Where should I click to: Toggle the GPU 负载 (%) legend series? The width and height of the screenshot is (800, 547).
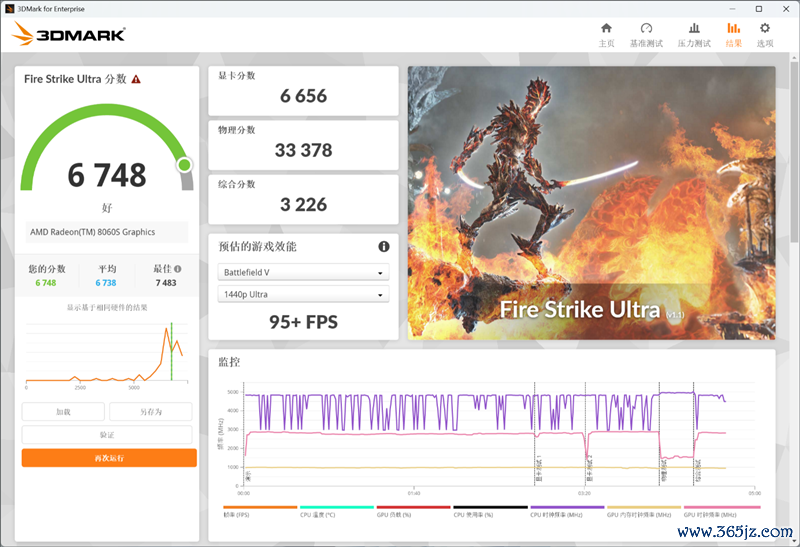[413, 511]
